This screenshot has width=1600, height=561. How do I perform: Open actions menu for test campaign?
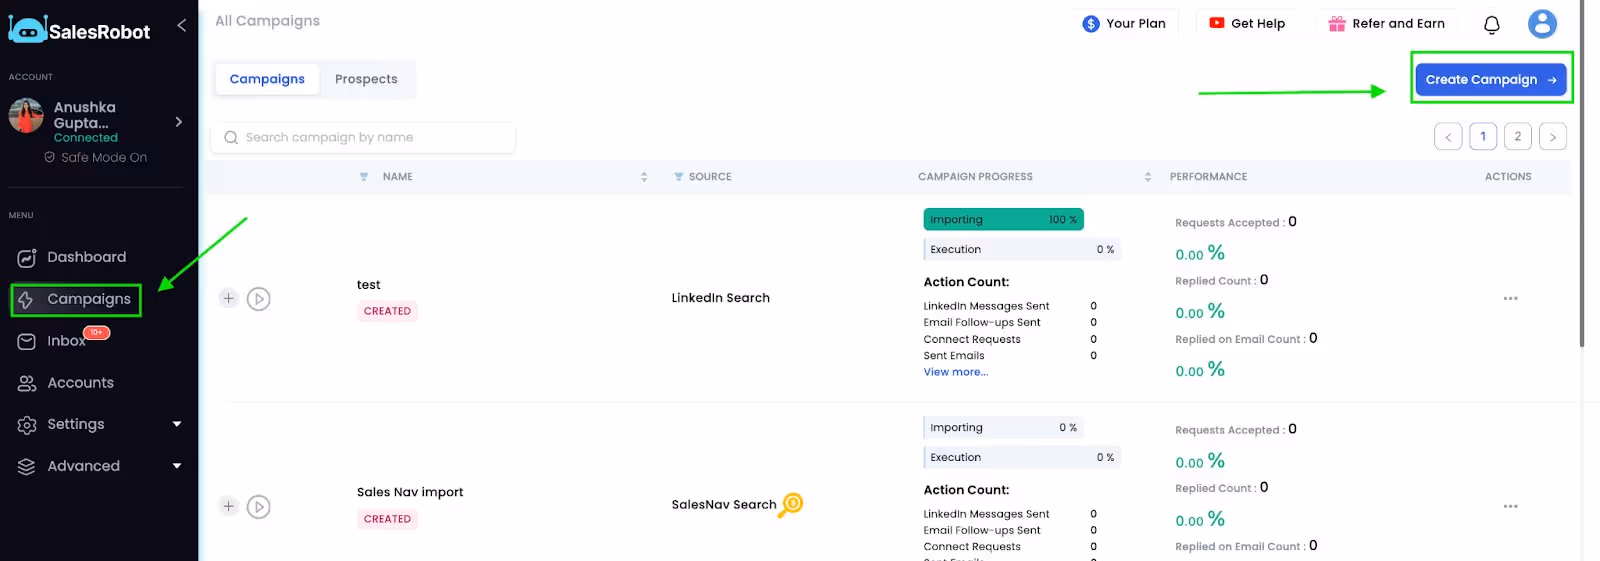pyautogui.click(x=1510, y=298)
